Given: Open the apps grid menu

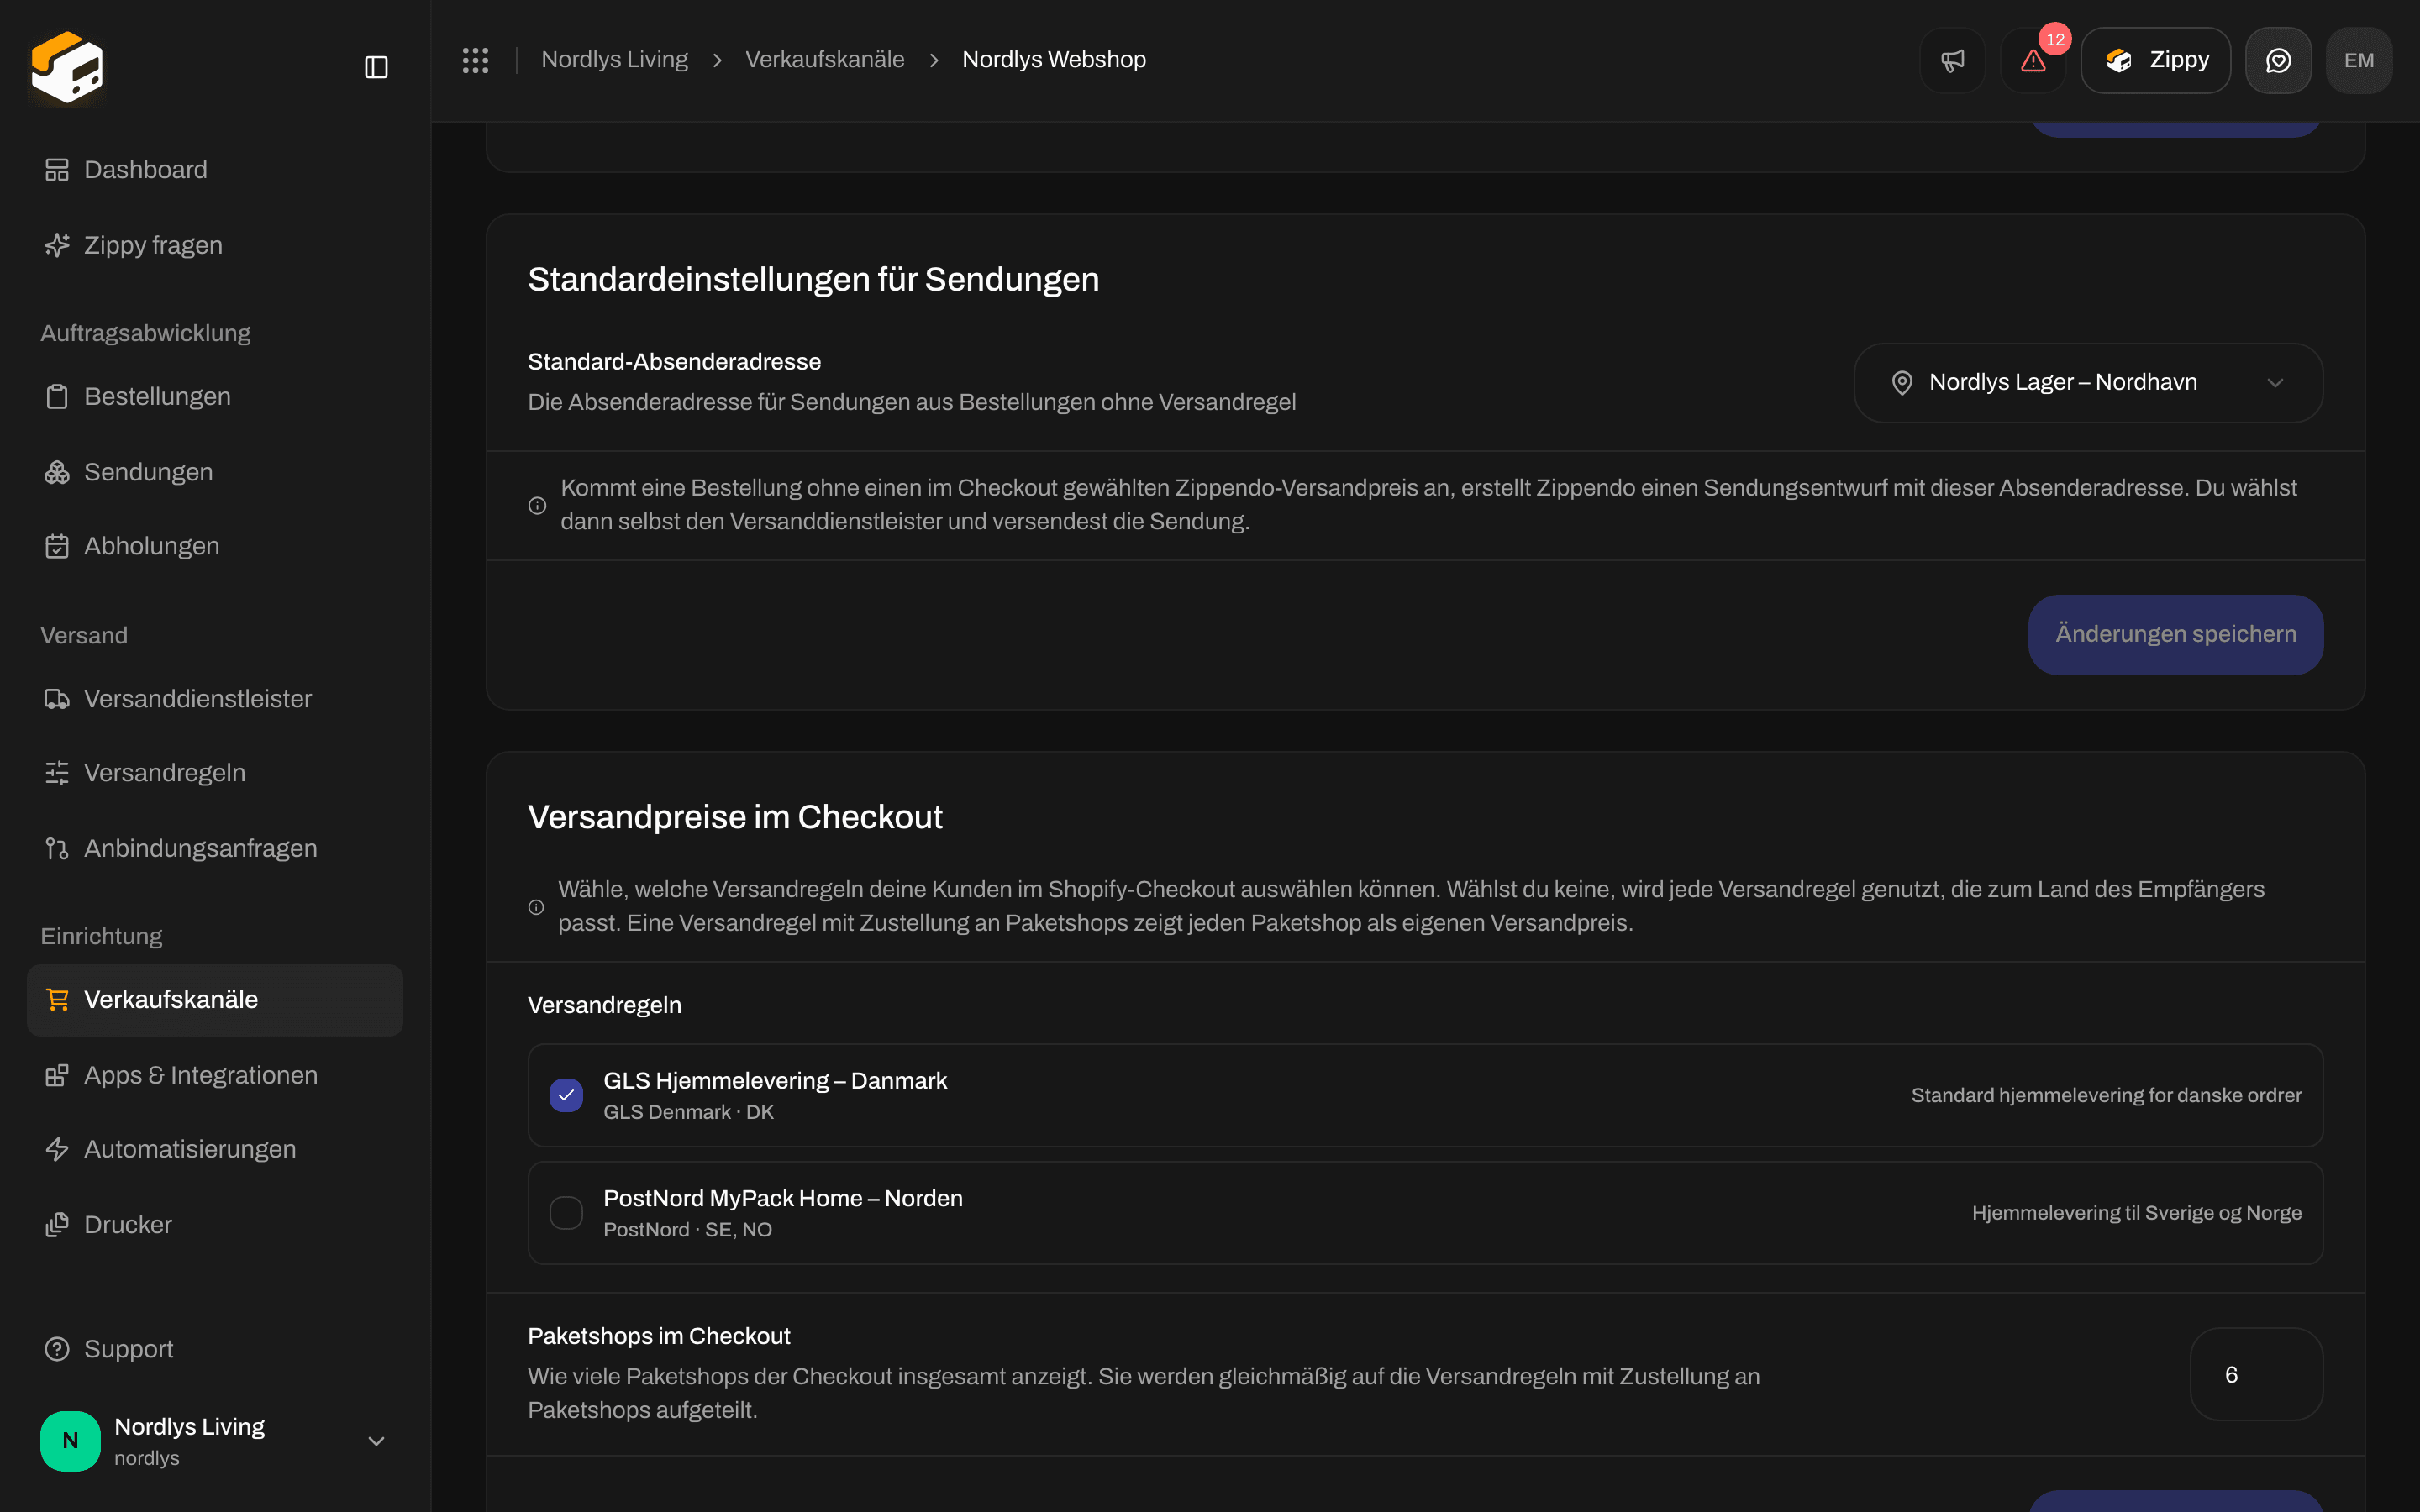Looking at the screenshot, I should [x=475, y=60].
